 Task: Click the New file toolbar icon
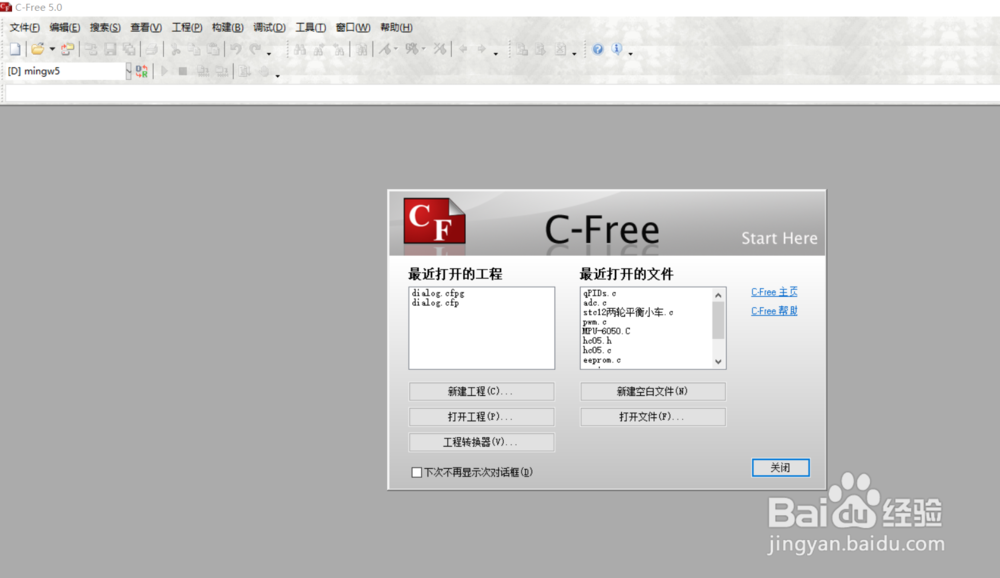coord(15,48)
